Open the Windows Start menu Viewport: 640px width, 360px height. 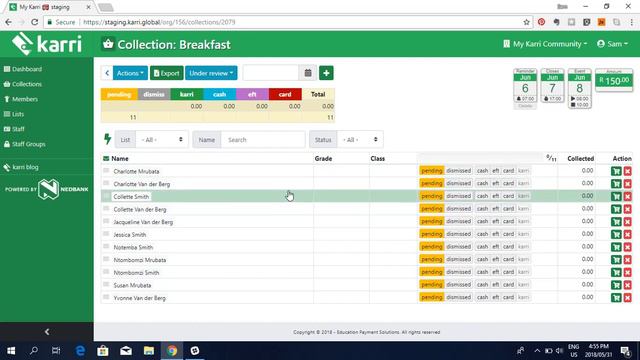(11, 351)
